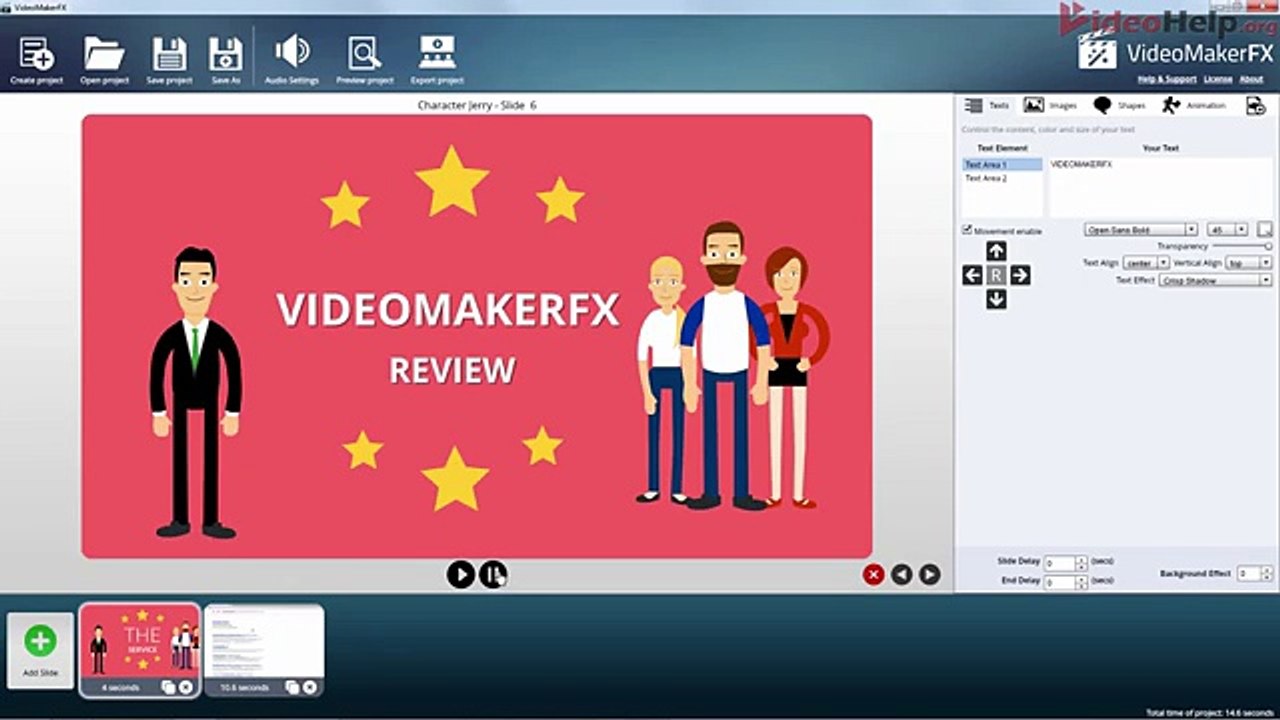Toggle the Movement enable checkbox
The image size is (1280, 720).
tap(967, 230)
